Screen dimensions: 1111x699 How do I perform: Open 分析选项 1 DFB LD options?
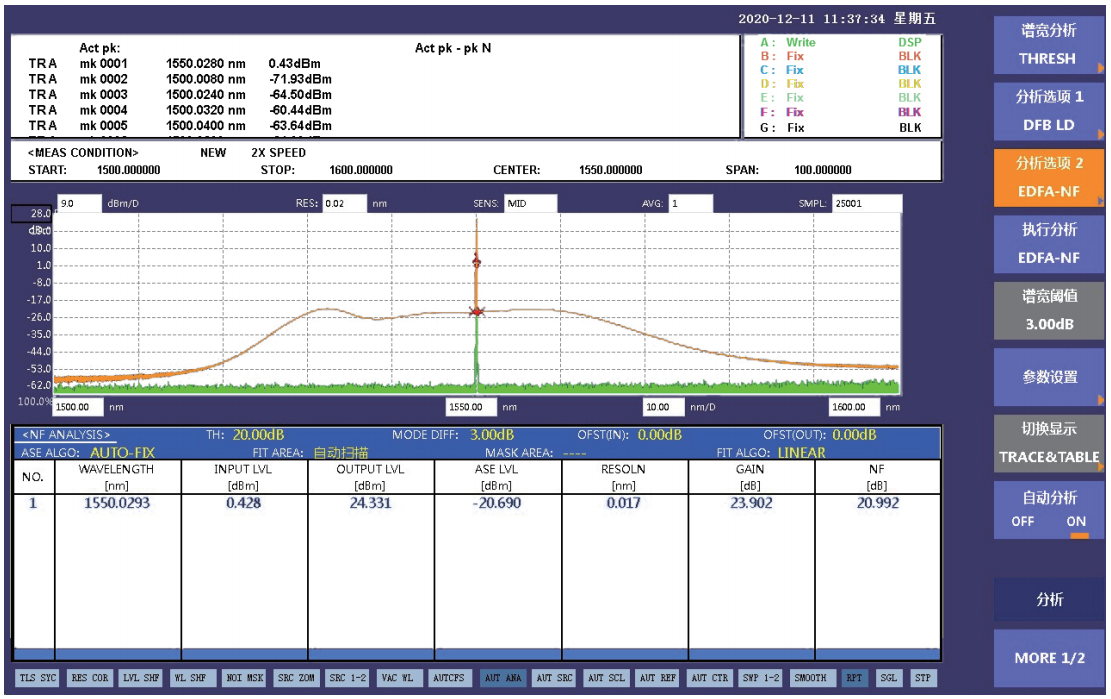tap(1049, 111)
